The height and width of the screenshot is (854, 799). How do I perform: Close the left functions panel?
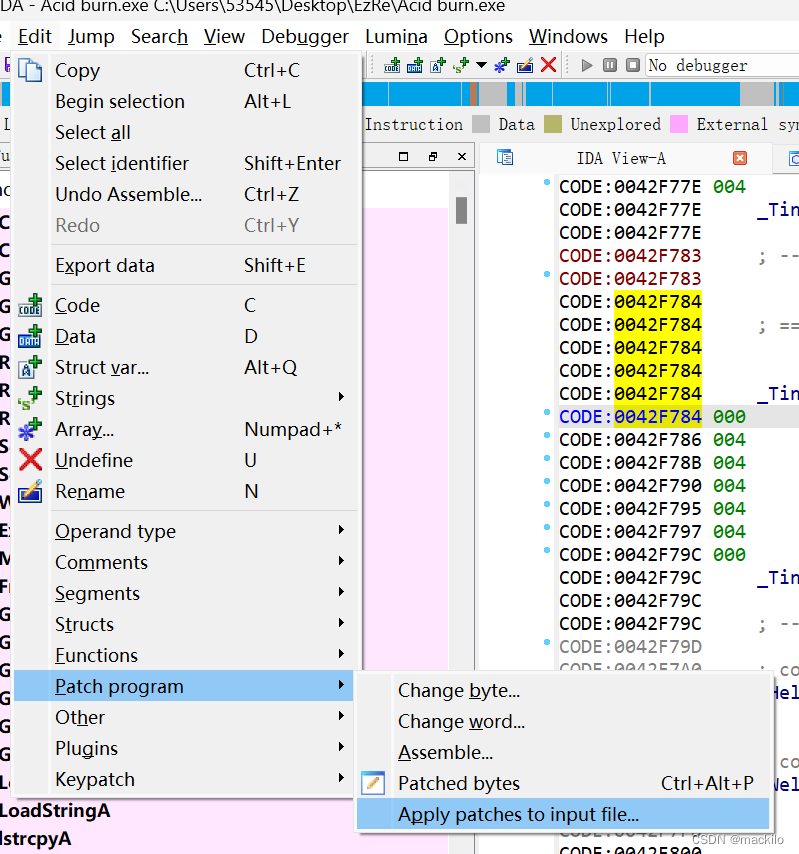pyautogui.click(x=462, y=157)
